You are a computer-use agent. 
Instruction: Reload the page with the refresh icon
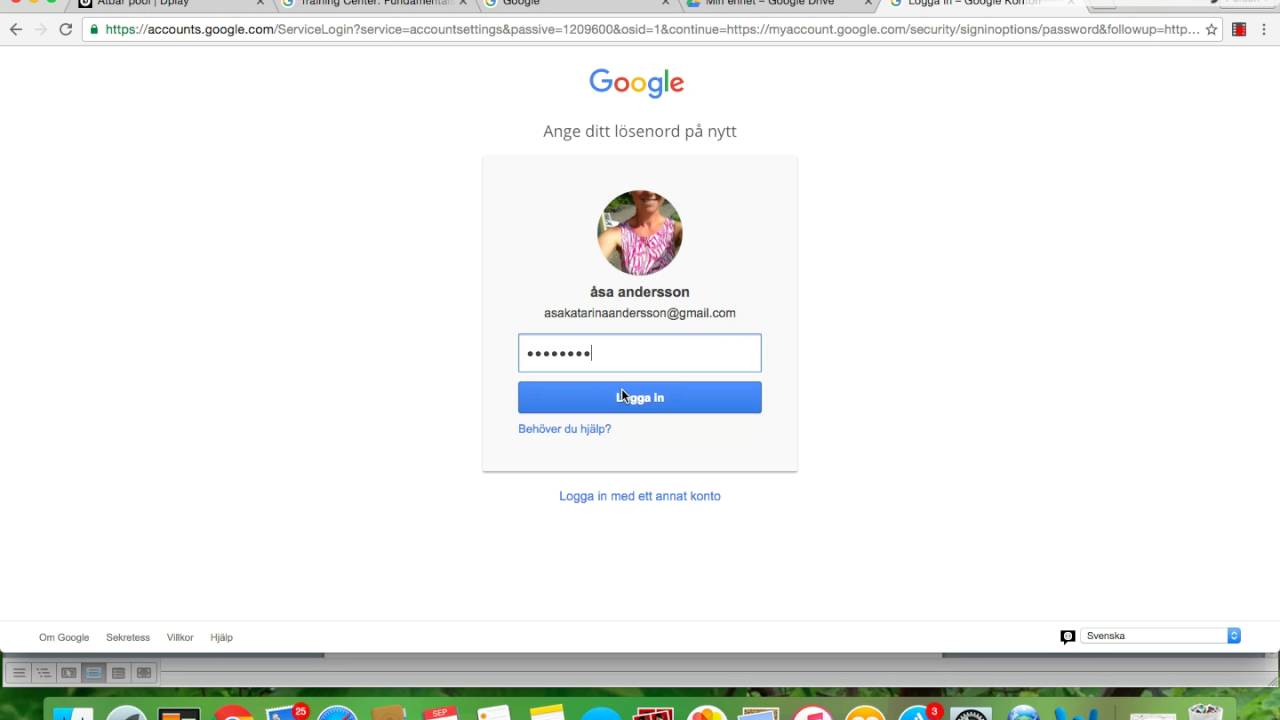[x=66, y=29]
